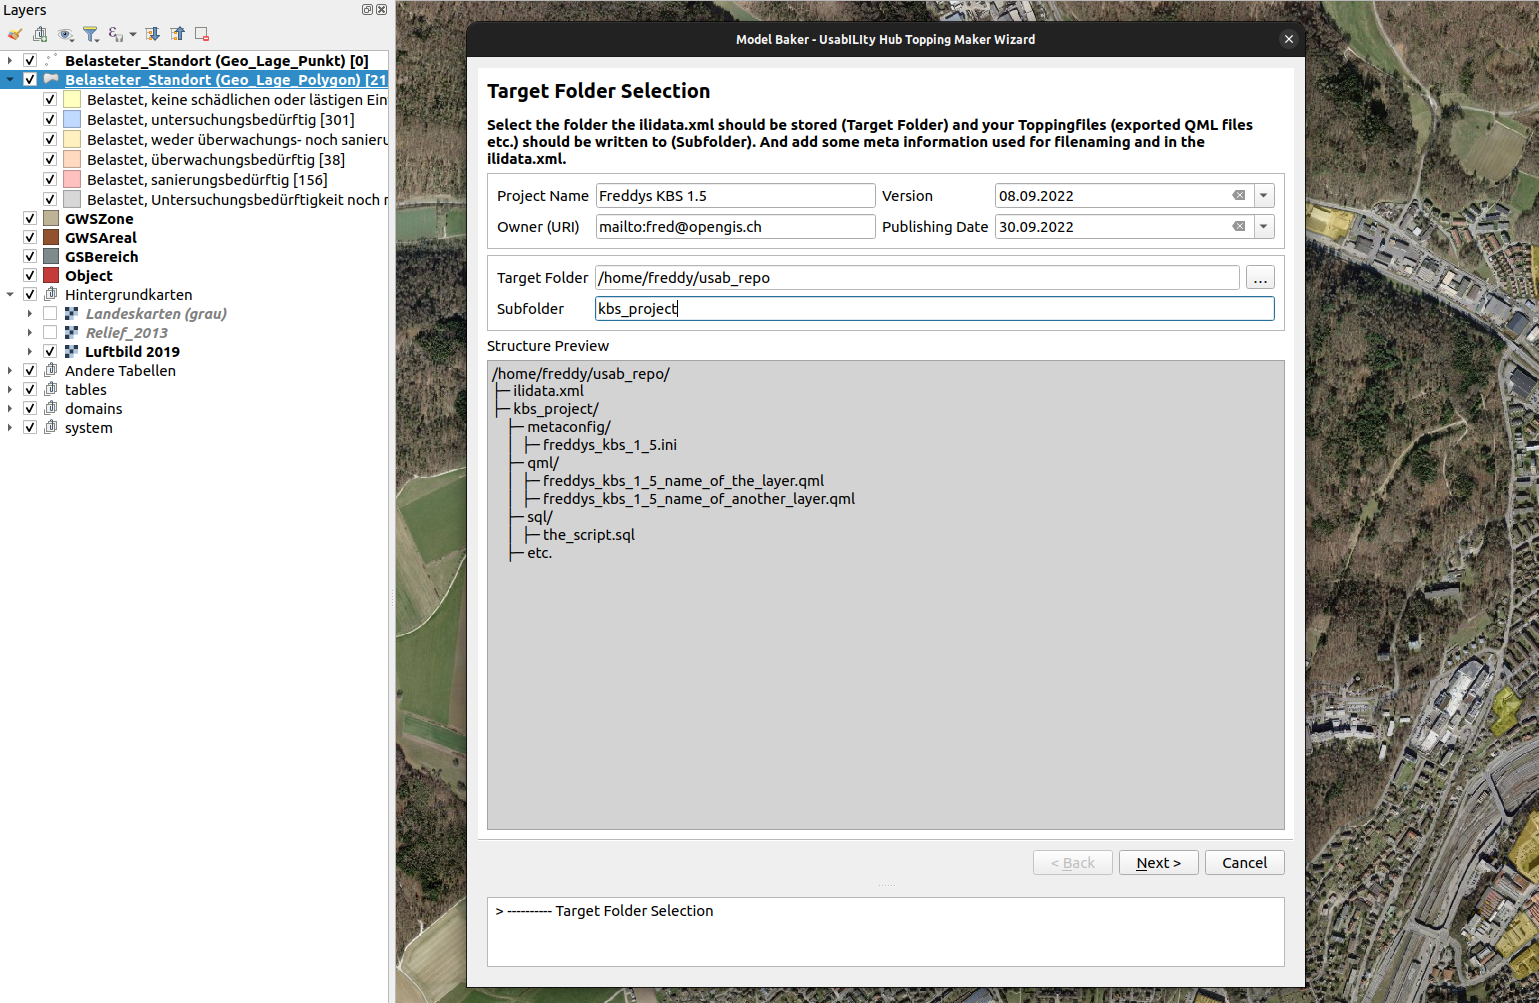Viewport: 1539px width, 1003px height.
Task: Open the Version date dropdown
Action: pyautogui.click(x=1264, y=196)
